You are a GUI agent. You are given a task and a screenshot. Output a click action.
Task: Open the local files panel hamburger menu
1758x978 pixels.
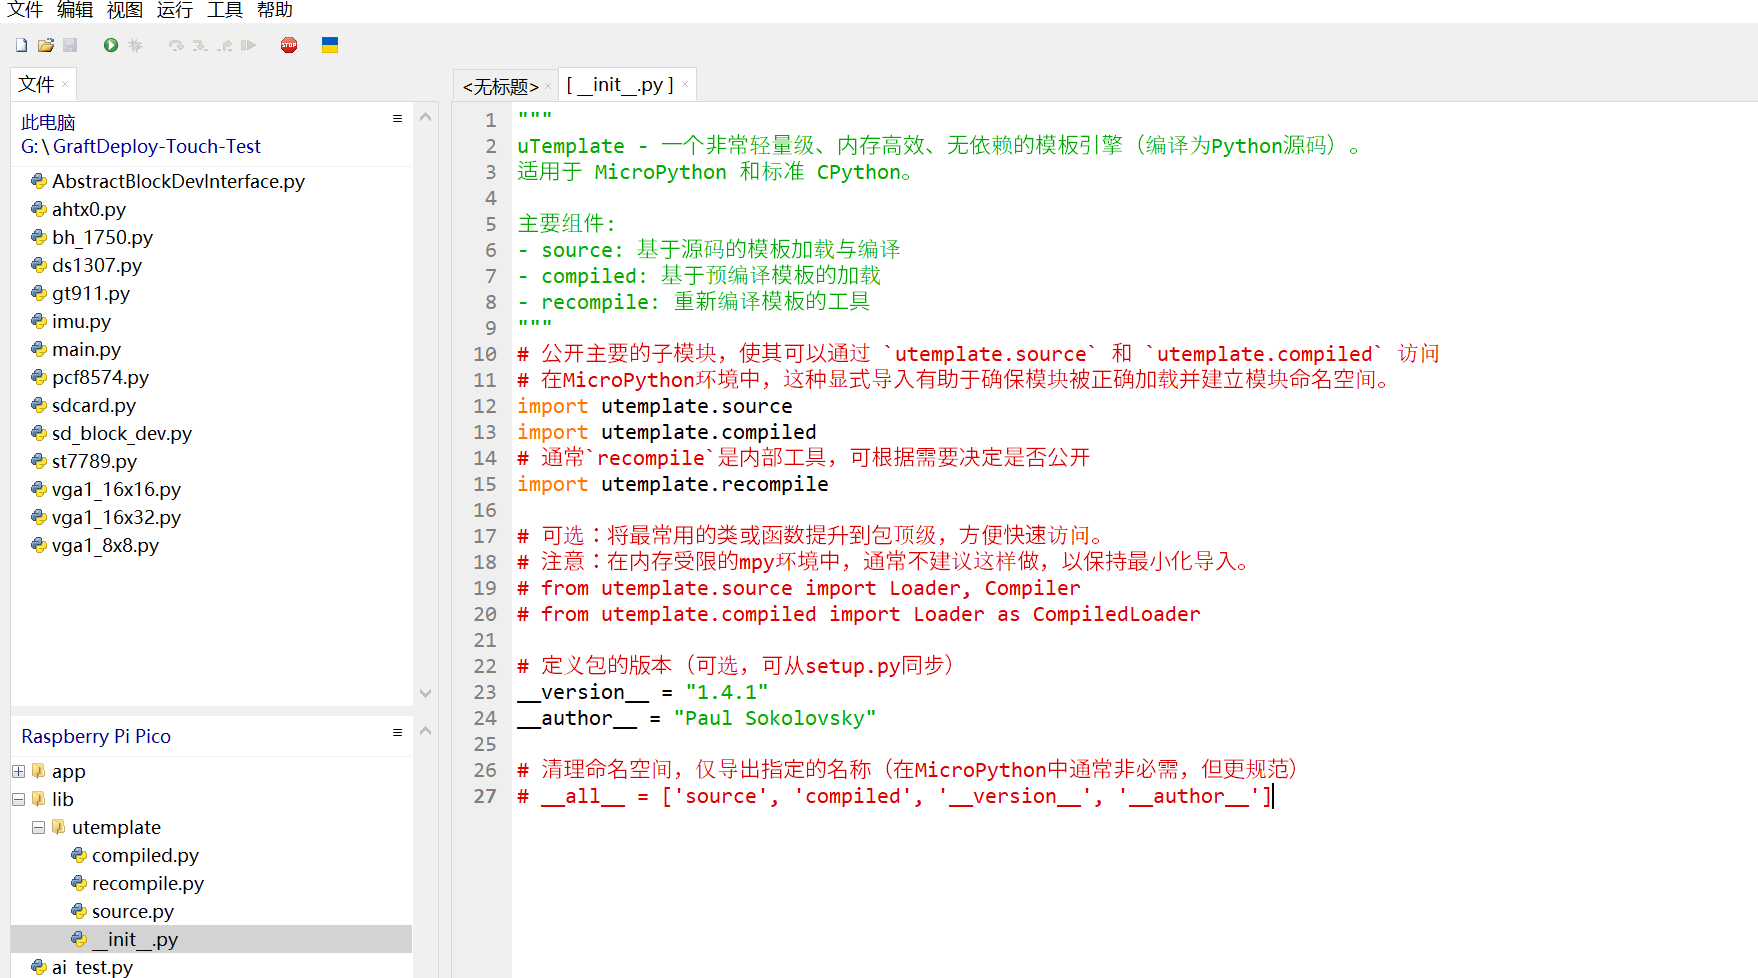[397, 119]
